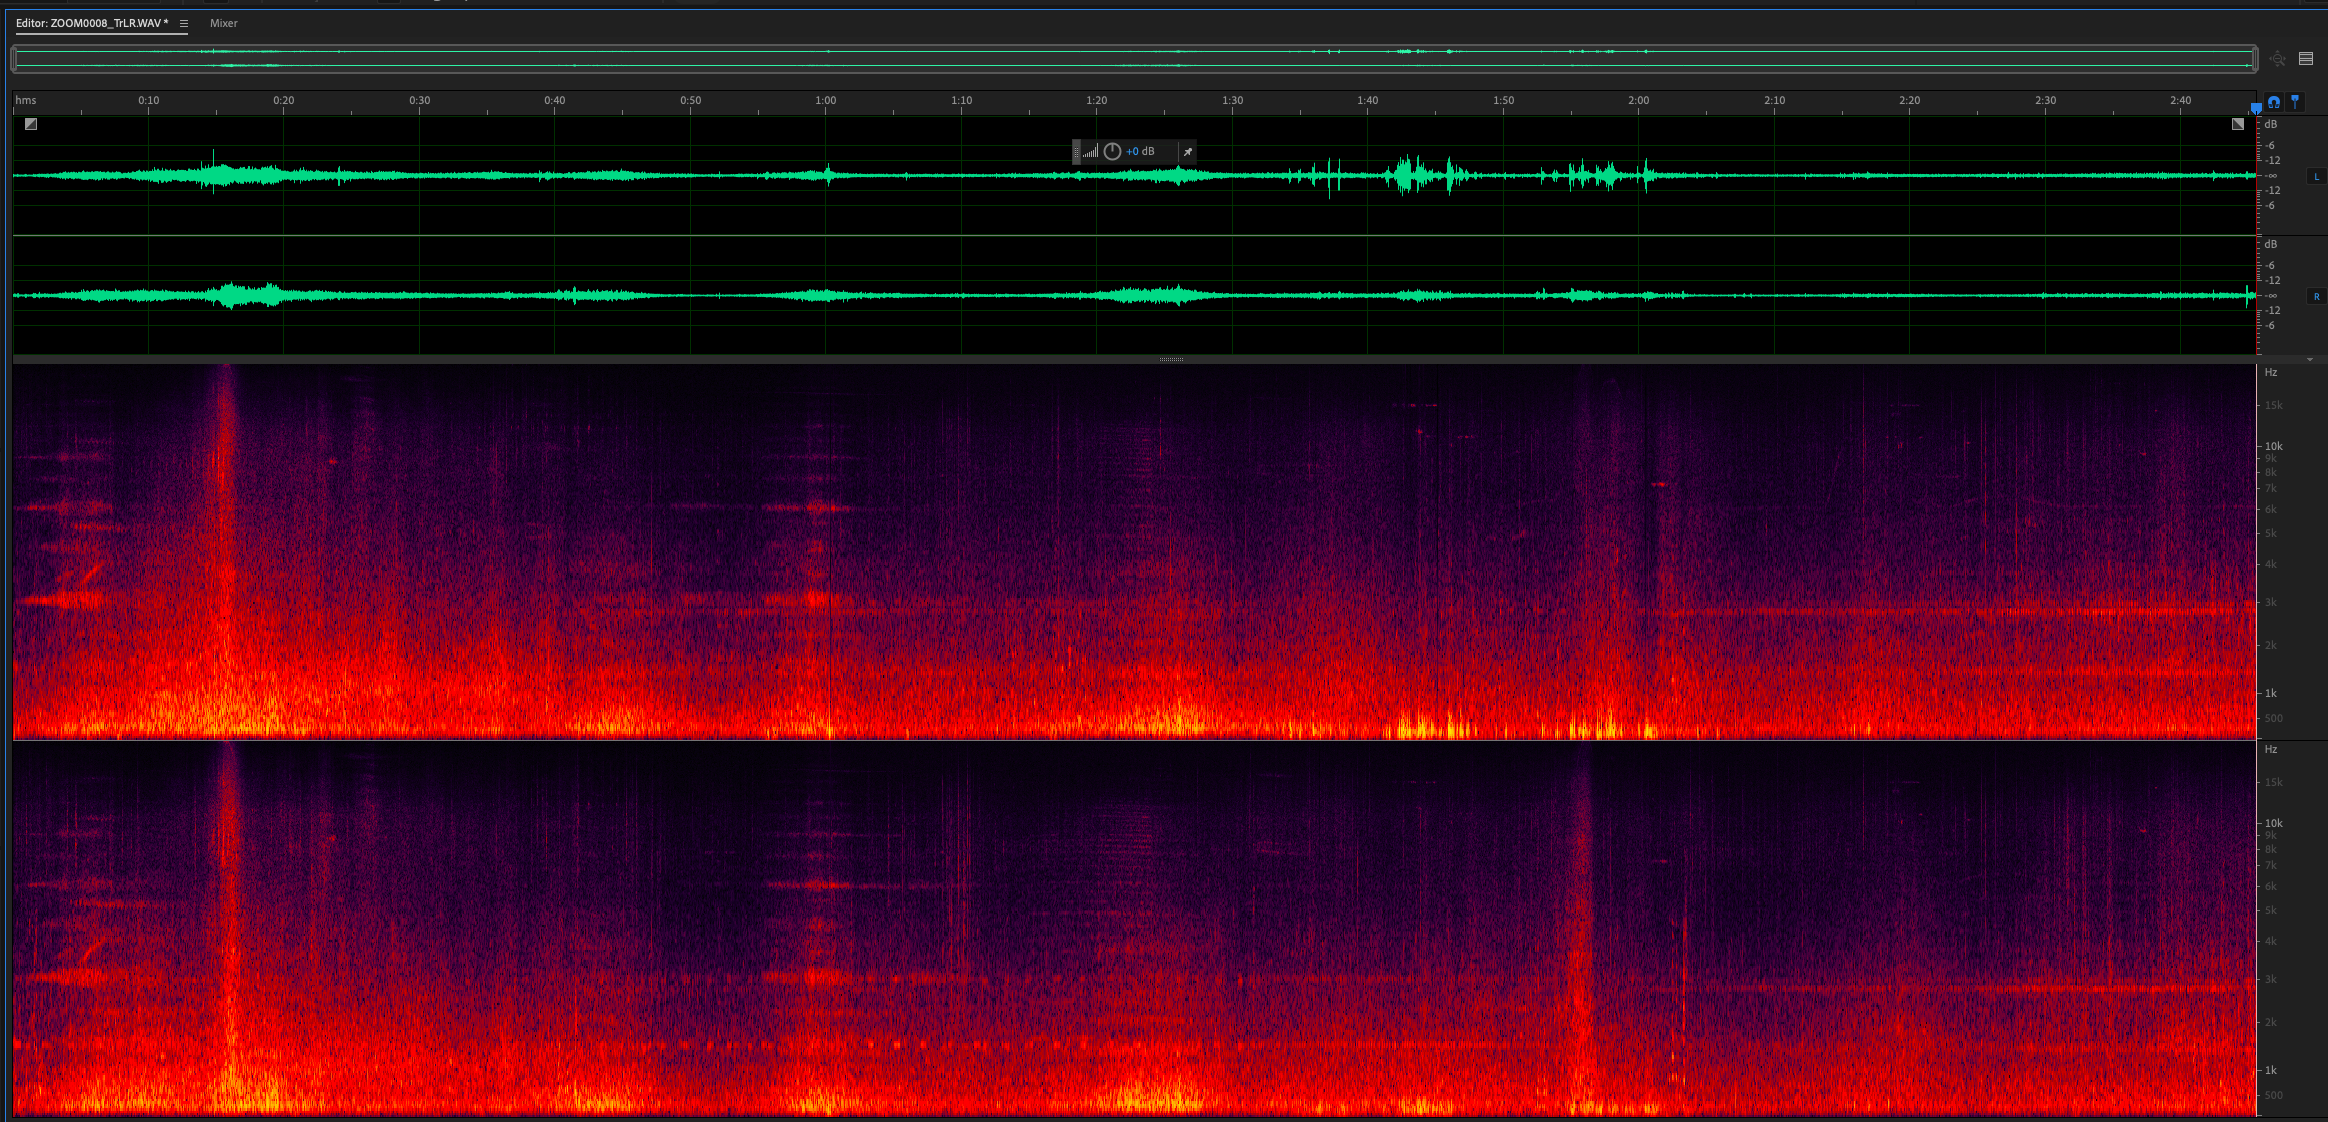The height and width of the screenshot is (1122, 2328).
Task: Click the zoom out full navigator icon
Action: [2277, 59]
